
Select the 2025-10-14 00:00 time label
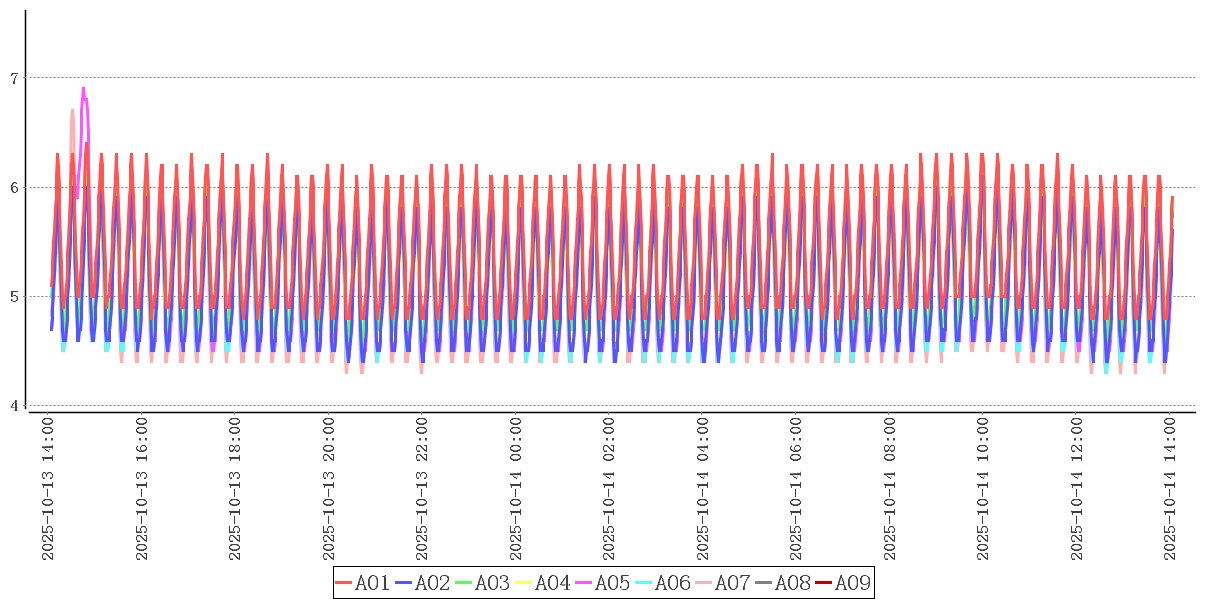(x=516, y=490)
